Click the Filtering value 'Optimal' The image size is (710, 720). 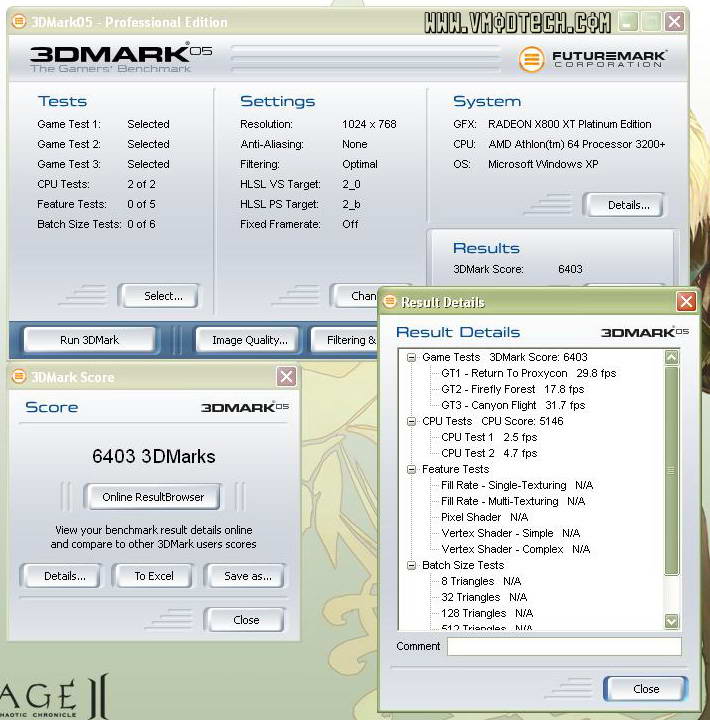pos(360,164)
